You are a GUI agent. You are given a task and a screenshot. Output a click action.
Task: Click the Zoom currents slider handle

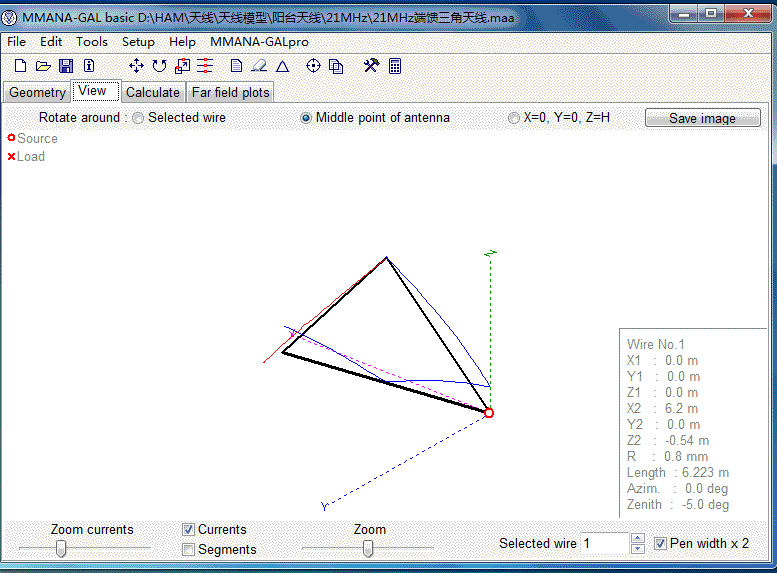point(61,548)
